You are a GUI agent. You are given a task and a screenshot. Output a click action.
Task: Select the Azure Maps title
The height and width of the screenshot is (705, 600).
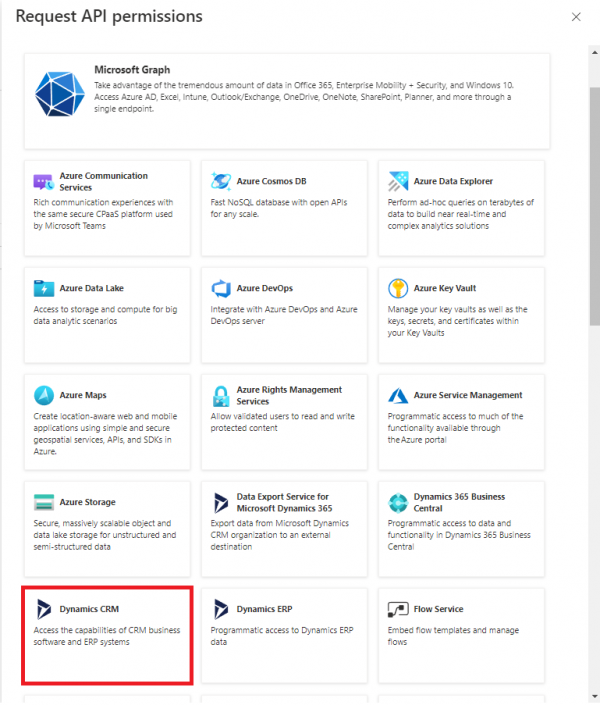pos(83,395)
